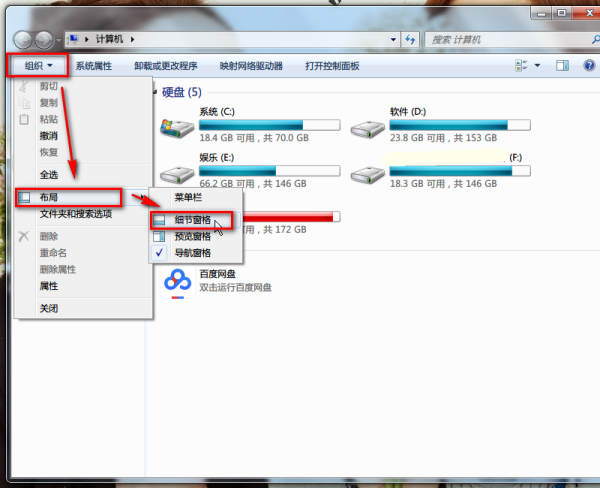
Task: Click the 搜索 计算机 search field
Action: [512, 39]
